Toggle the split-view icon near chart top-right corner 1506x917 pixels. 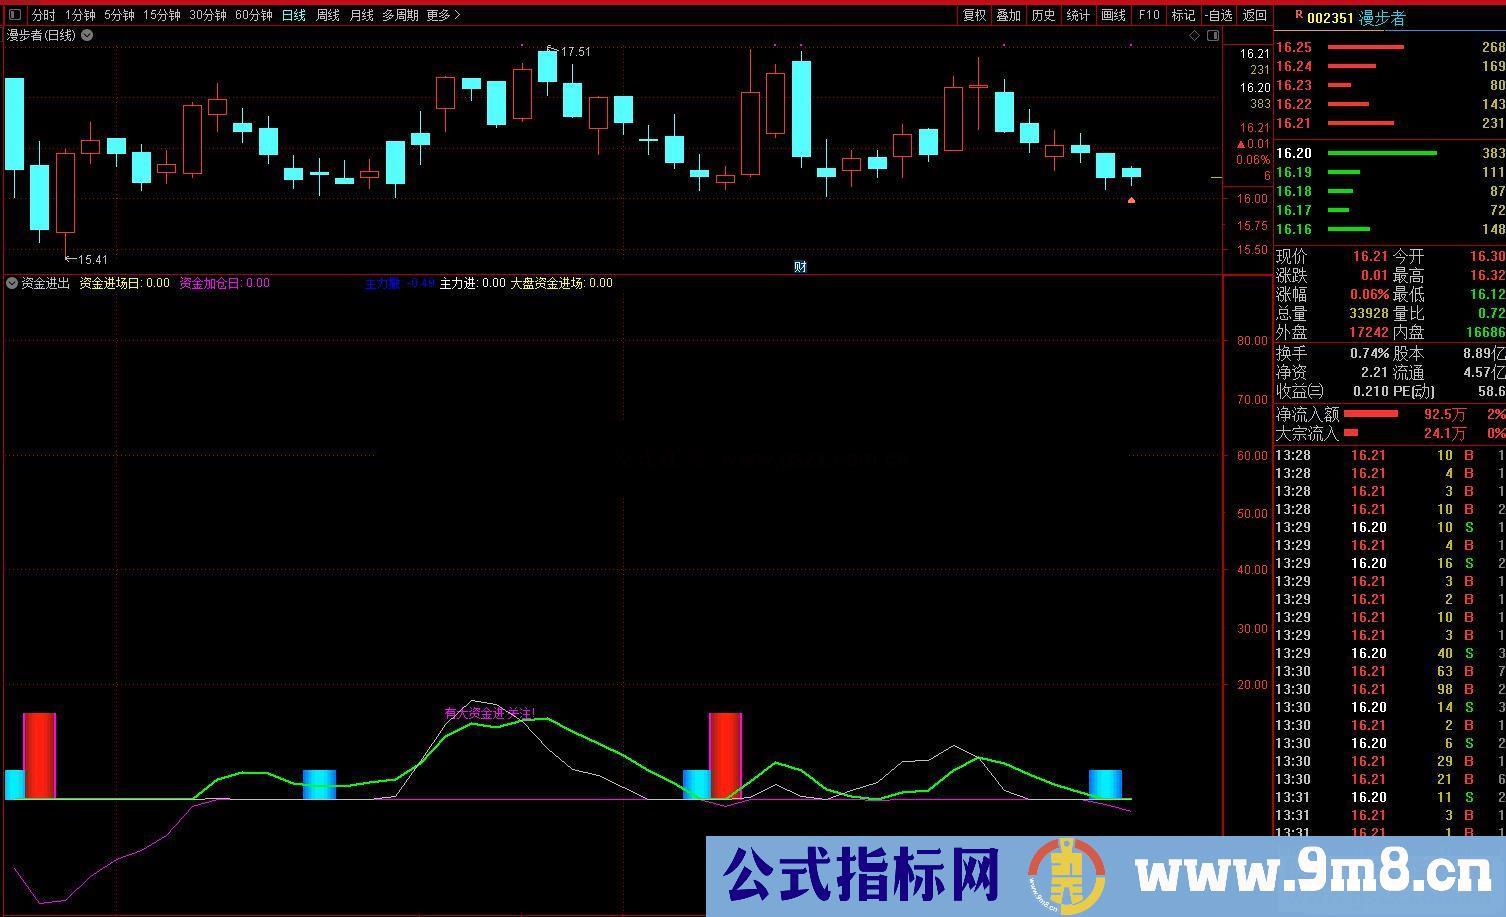pos(1213,35)
